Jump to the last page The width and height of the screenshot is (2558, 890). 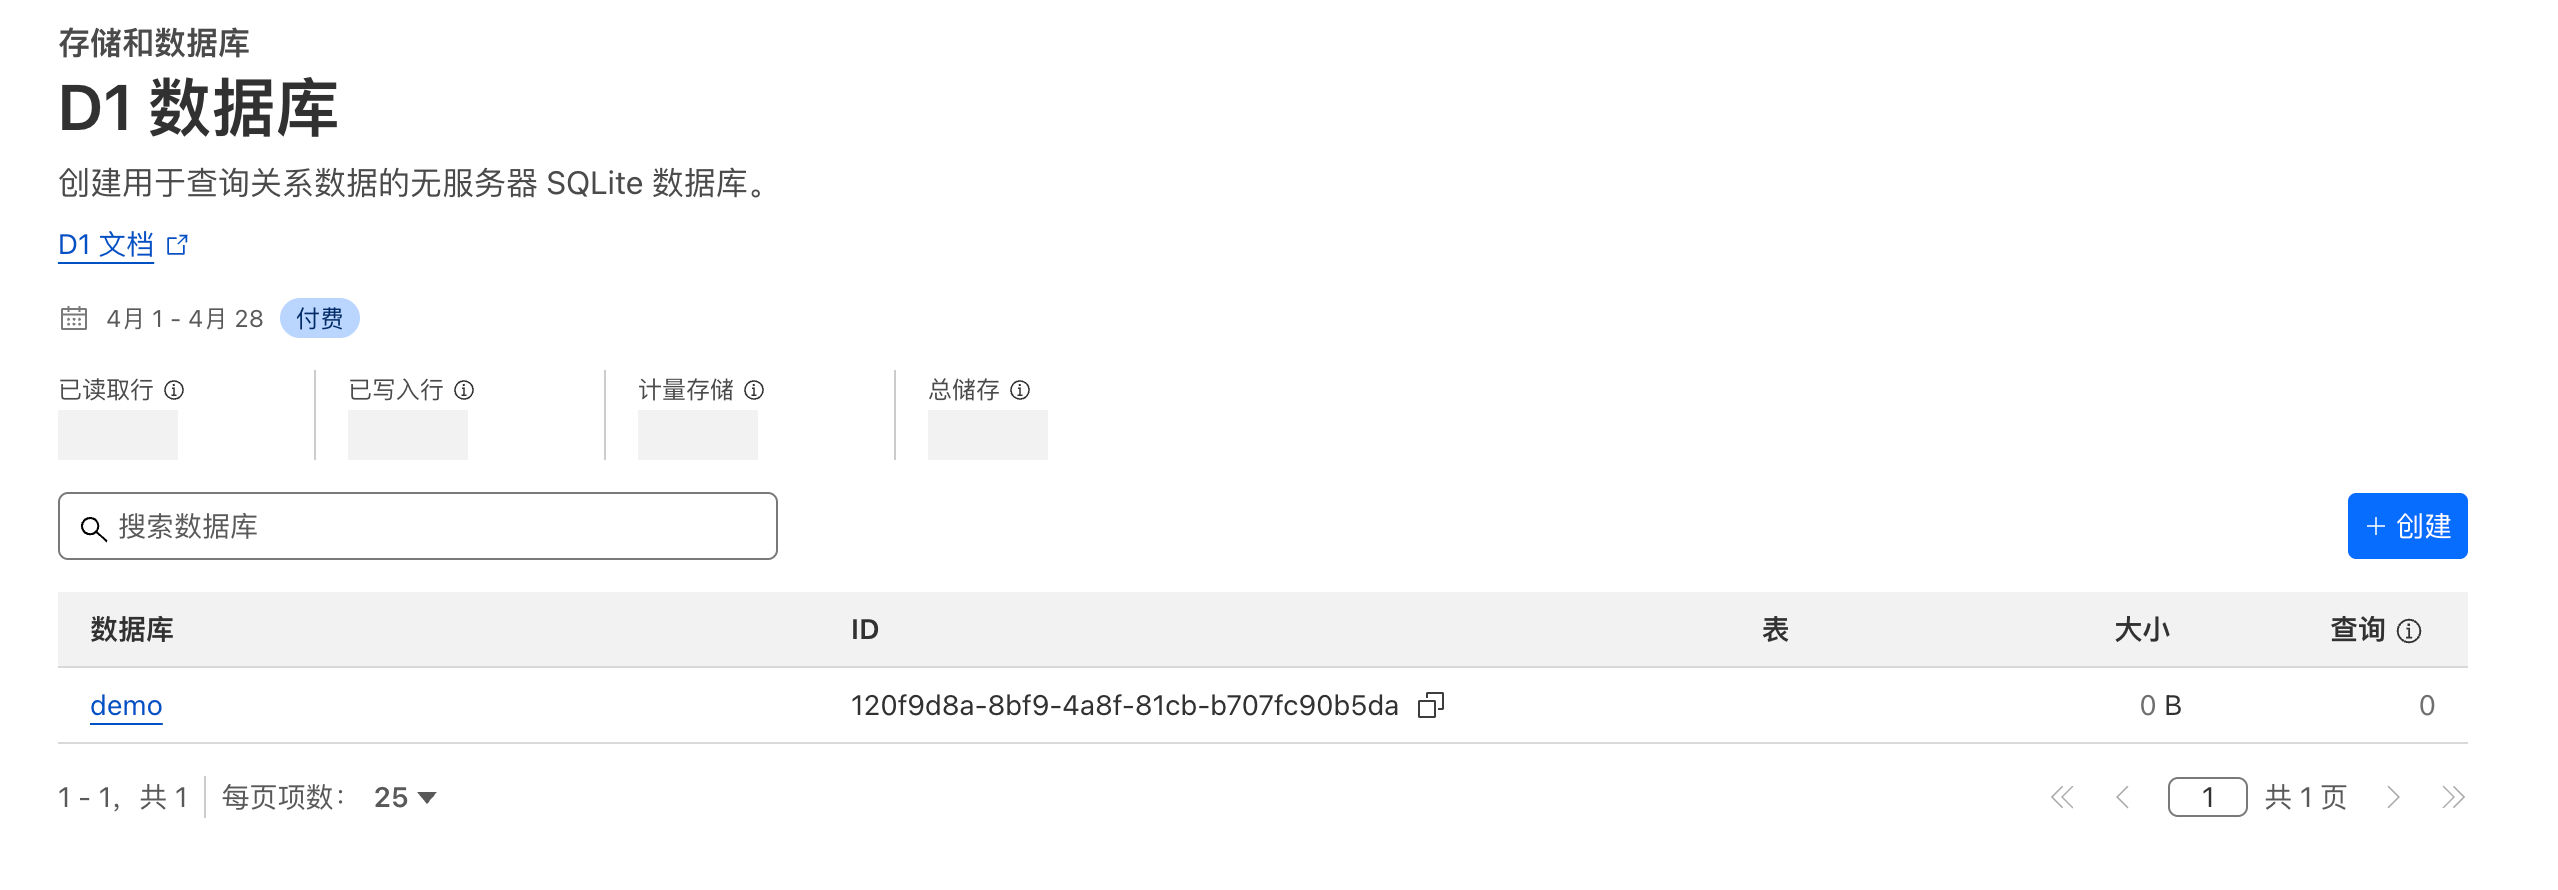(2453, 797)
